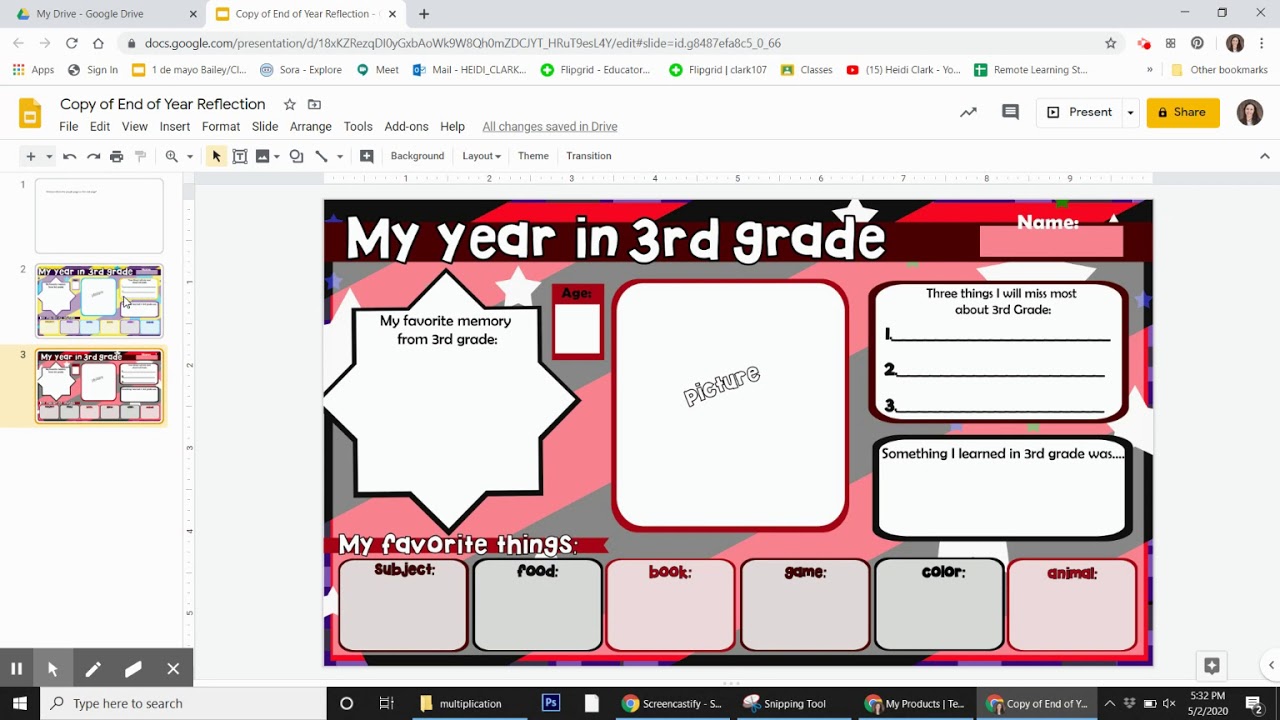Reload the page
This screenshot has height=720, width=1280.
71,43
